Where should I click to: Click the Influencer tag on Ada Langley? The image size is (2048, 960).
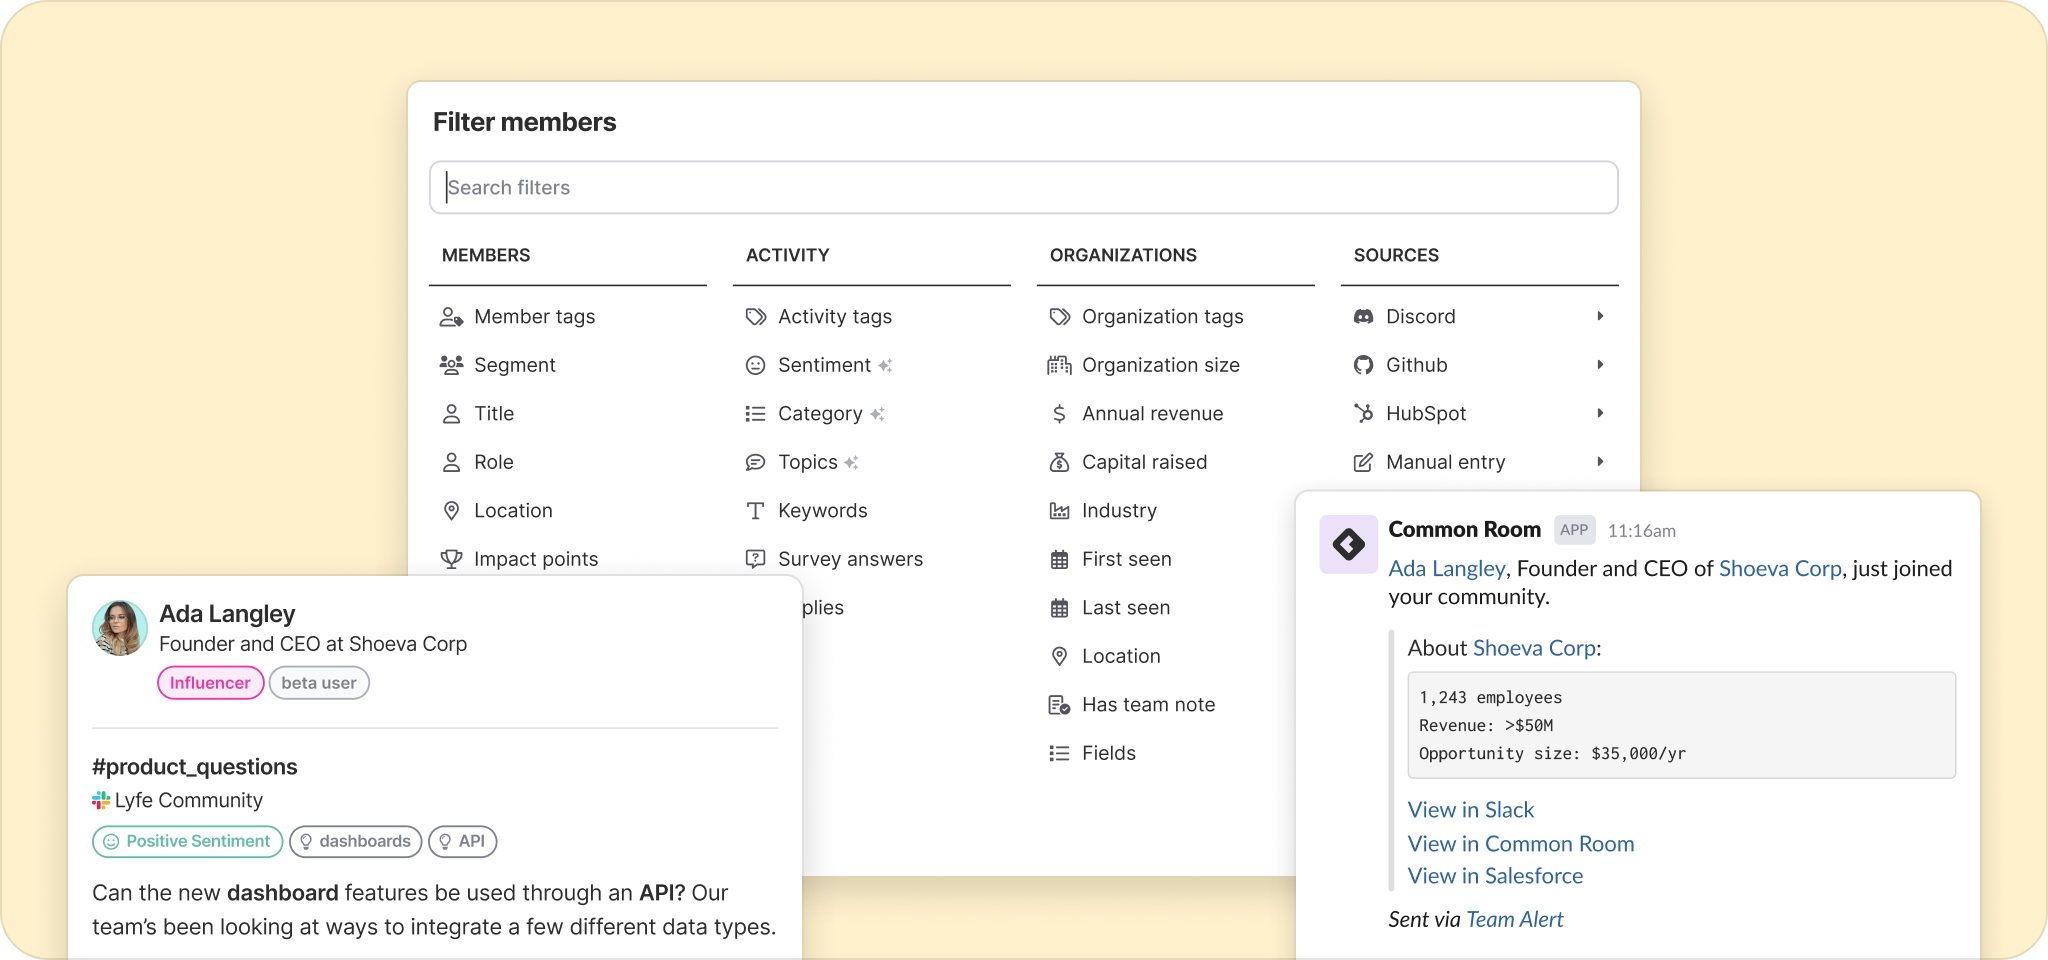tap(210, 683)
